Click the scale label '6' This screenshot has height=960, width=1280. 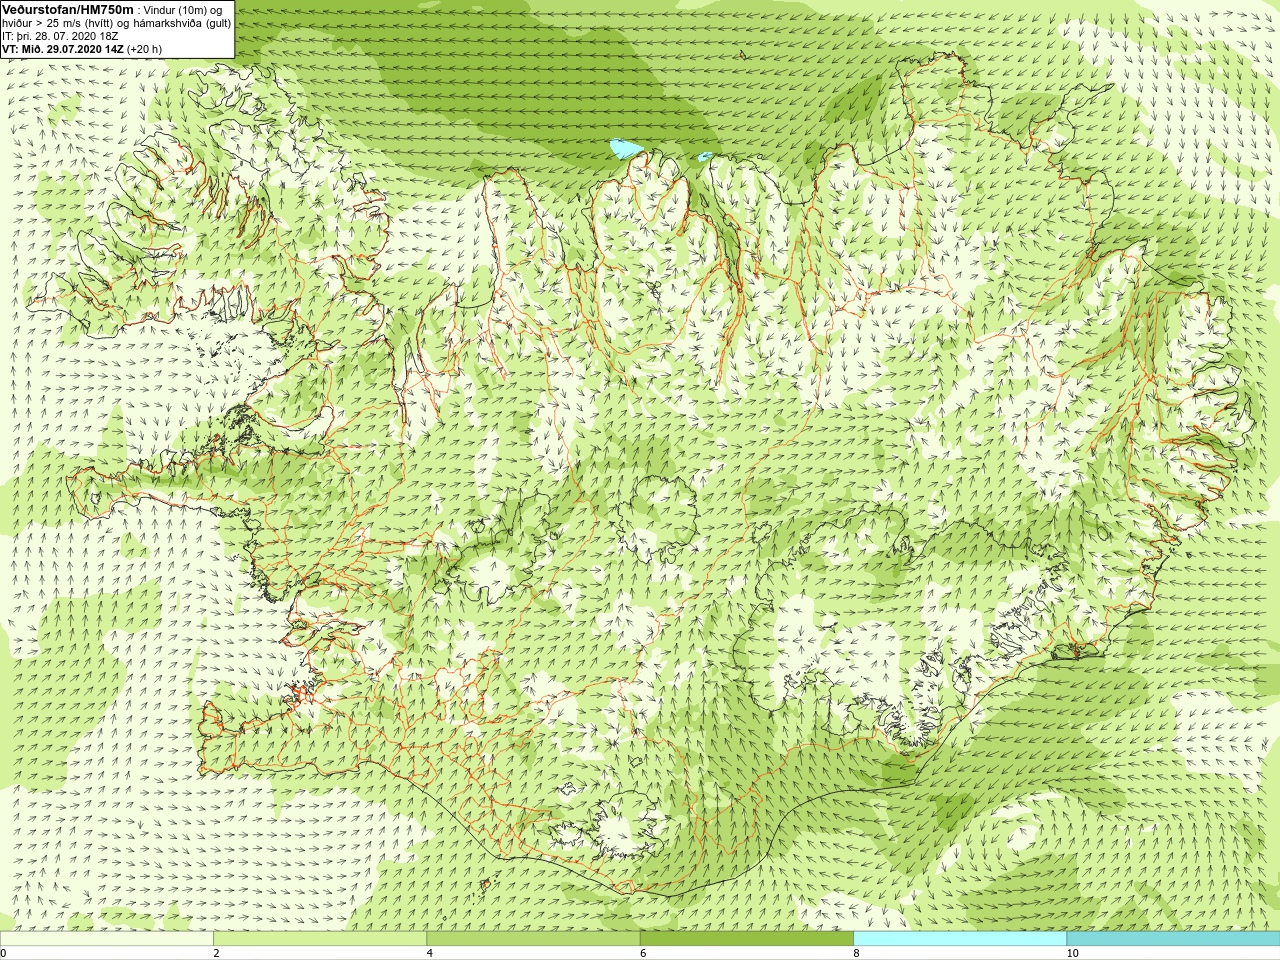tap(643, 953)
